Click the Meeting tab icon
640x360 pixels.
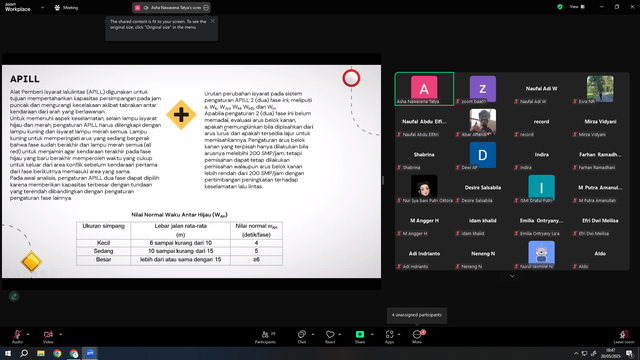pyautogui.click(x=57, y=7)
